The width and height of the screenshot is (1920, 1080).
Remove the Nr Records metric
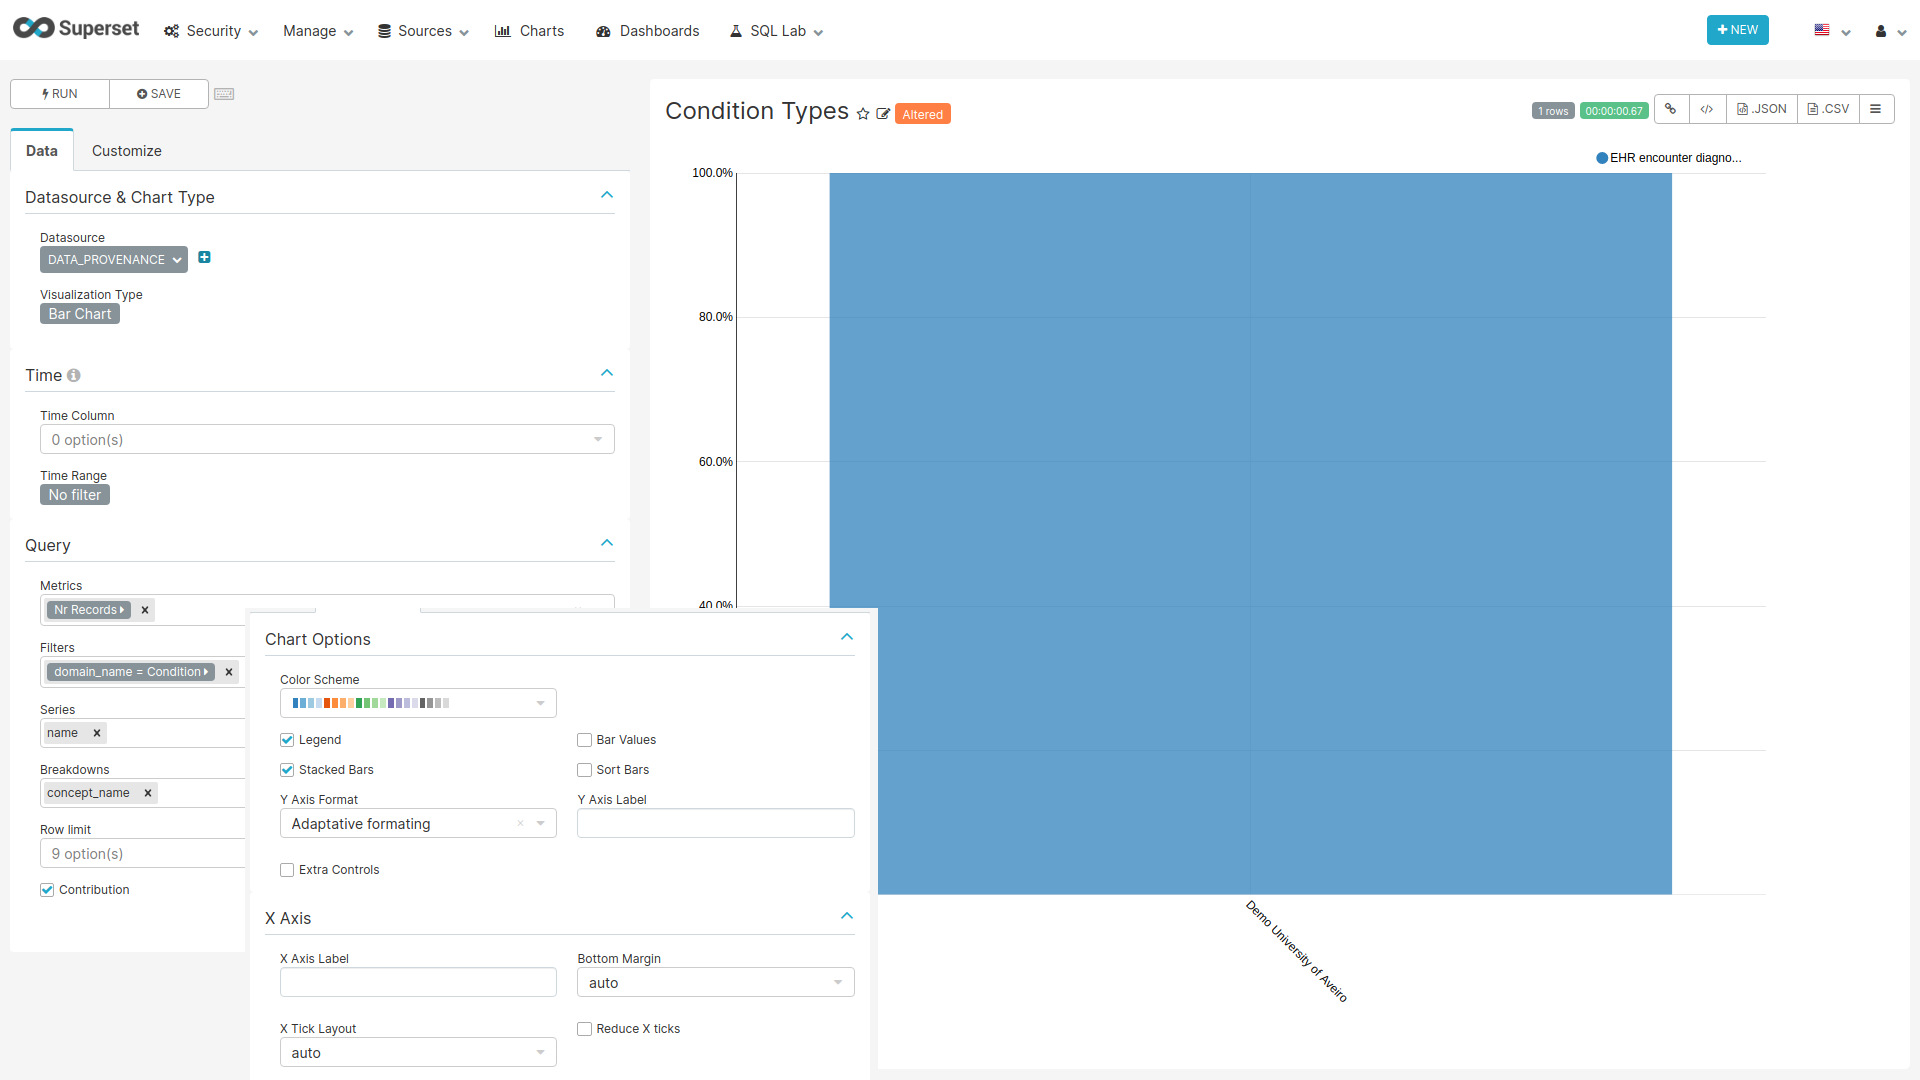[x=145, y=610]
